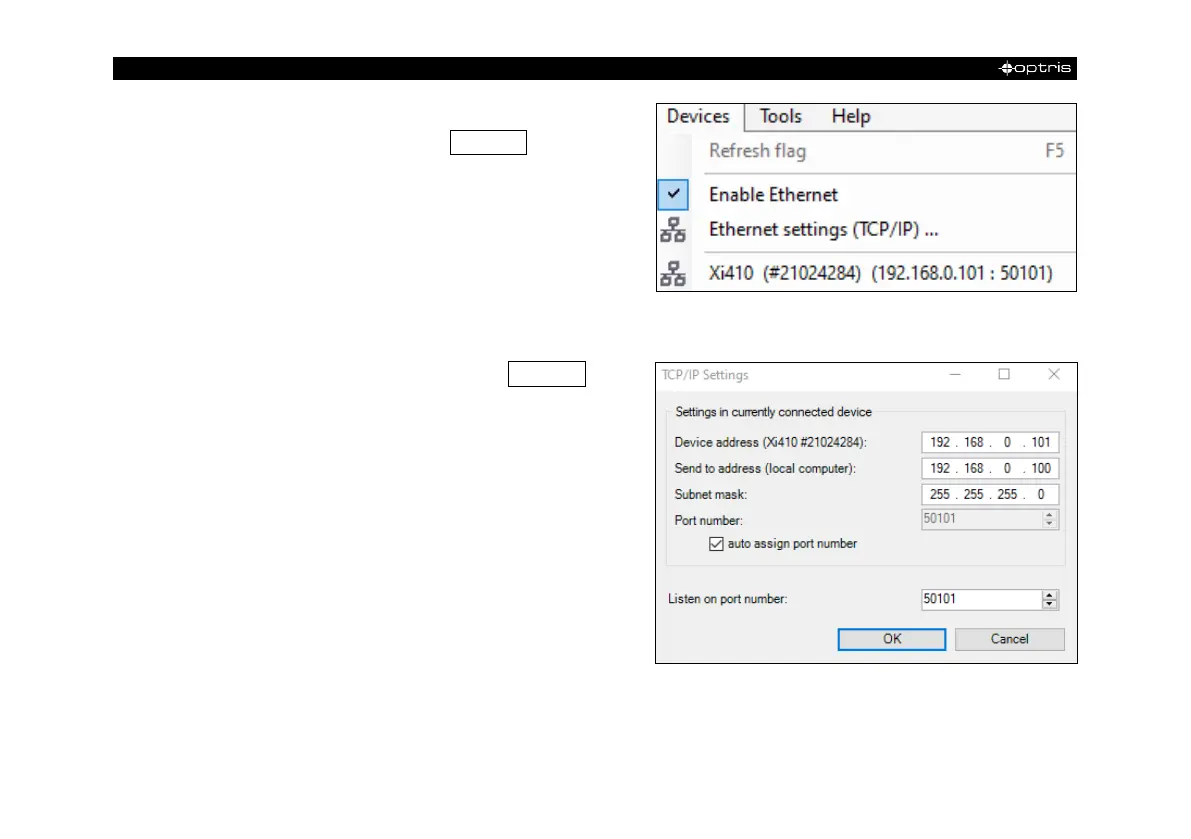Open the Tools menu
Viewport: 1191px width, 839px height.
tap(780, 116)
